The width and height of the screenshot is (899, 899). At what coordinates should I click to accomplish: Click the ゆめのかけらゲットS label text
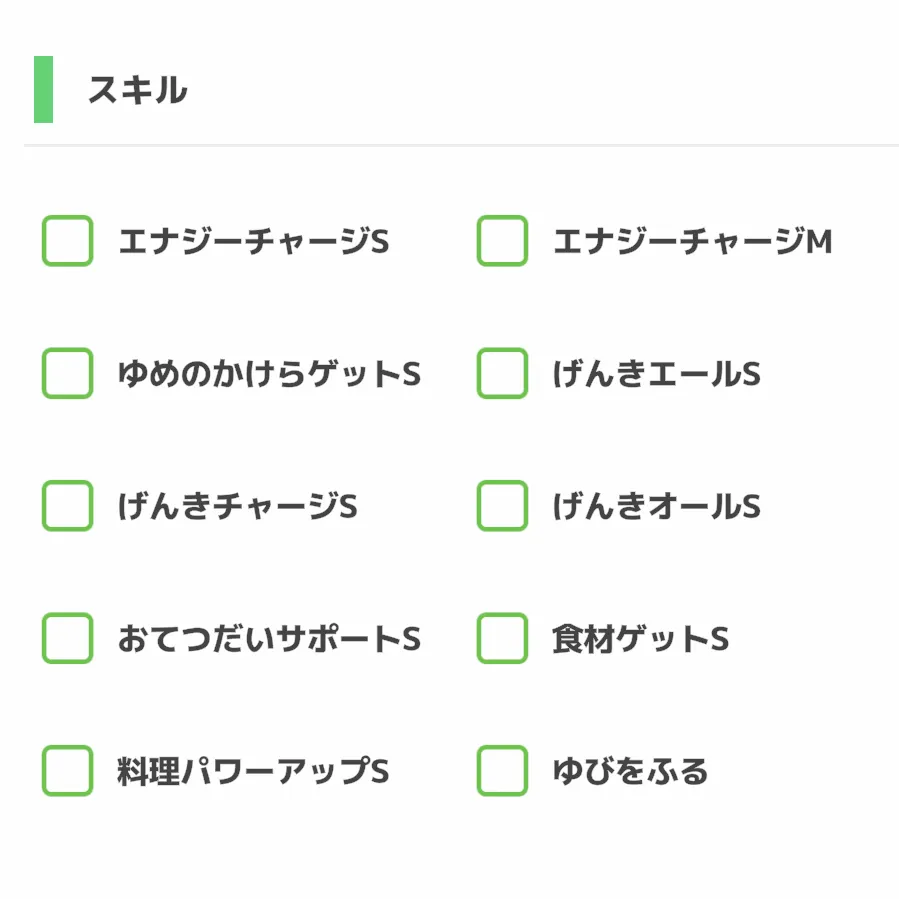[269, 375]
